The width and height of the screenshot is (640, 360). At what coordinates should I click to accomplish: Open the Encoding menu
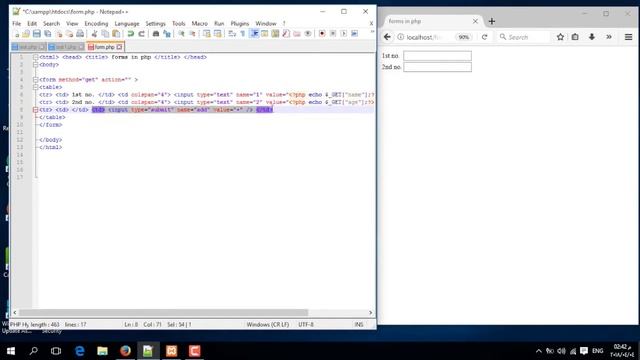click(96, 24)
